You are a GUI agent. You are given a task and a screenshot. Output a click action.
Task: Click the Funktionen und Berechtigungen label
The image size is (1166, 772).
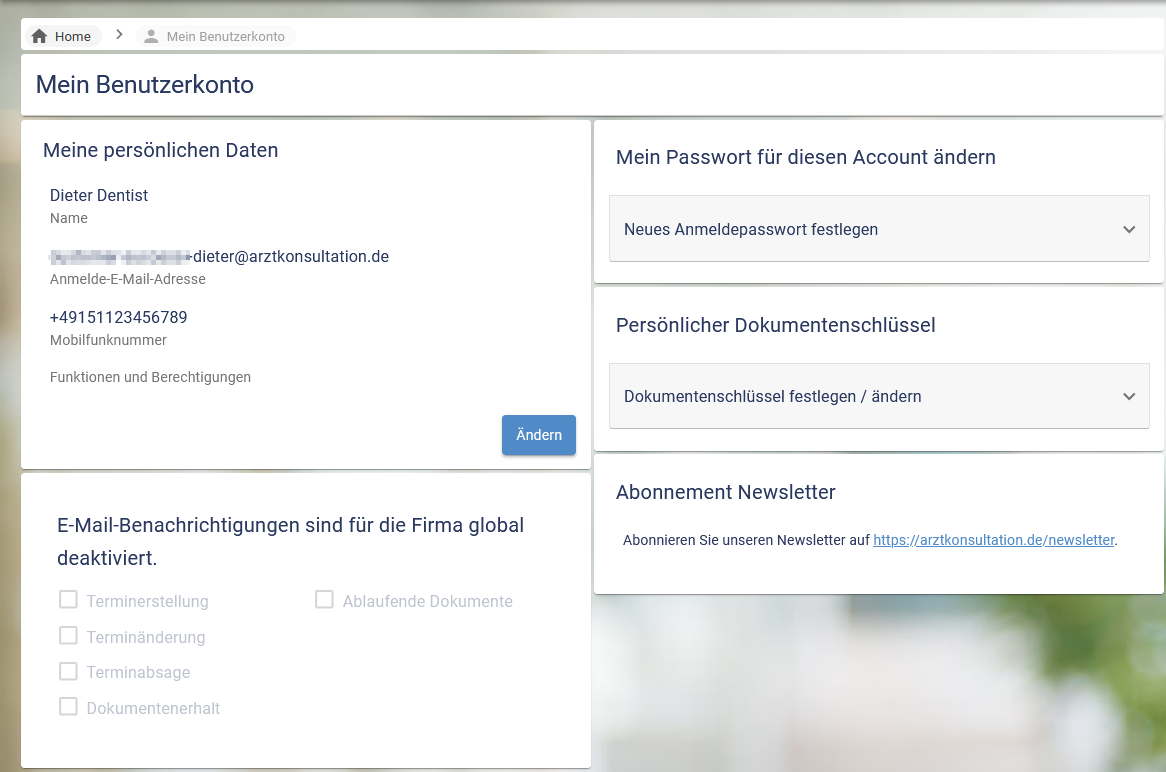[x=150, y=377]
